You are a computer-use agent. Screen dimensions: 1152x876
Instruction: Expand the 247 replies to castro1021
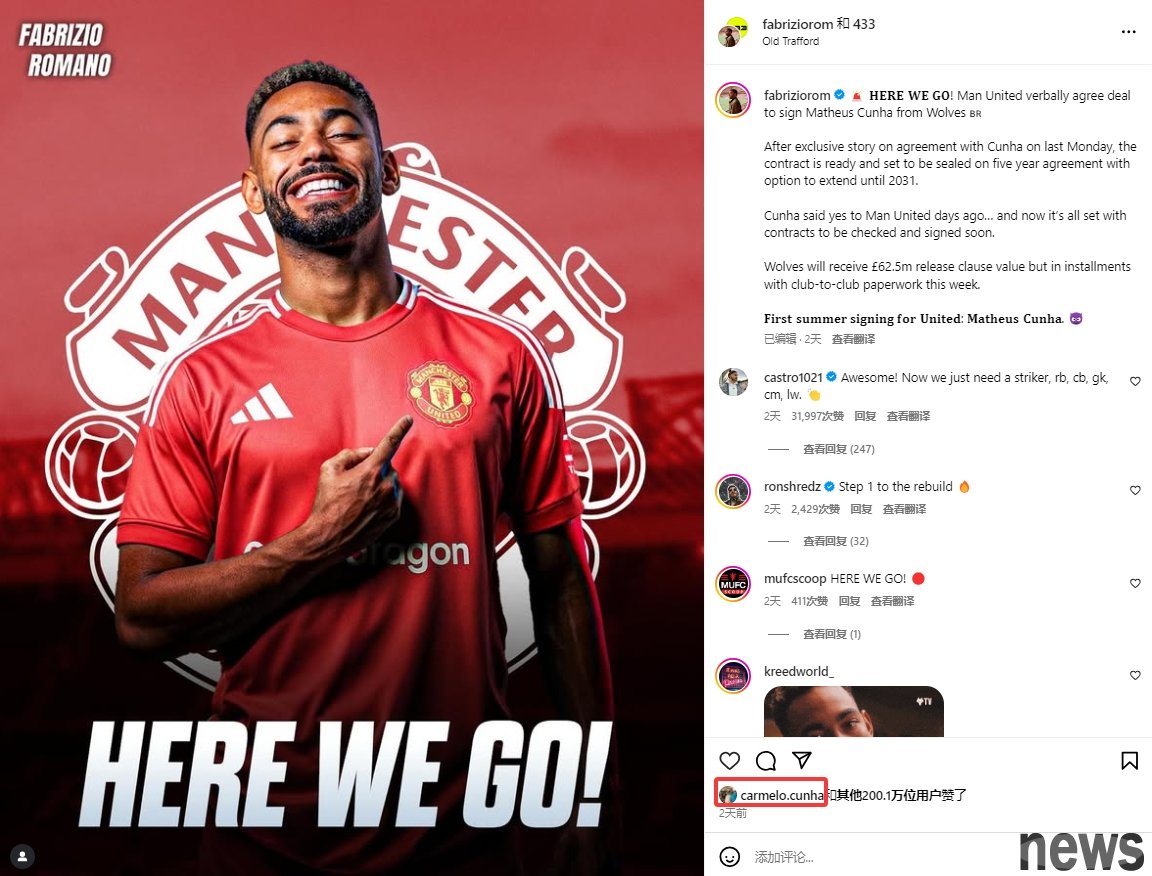click(838, 449)
